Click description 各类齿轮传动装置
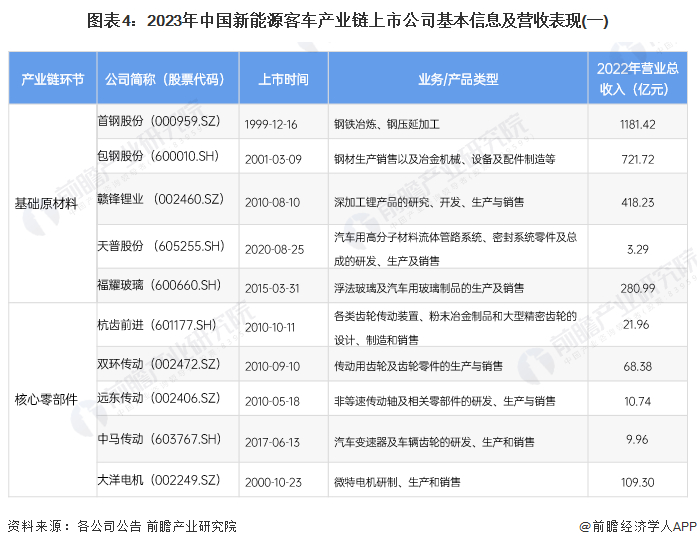The image size is (697, 547). click(456, 327)
